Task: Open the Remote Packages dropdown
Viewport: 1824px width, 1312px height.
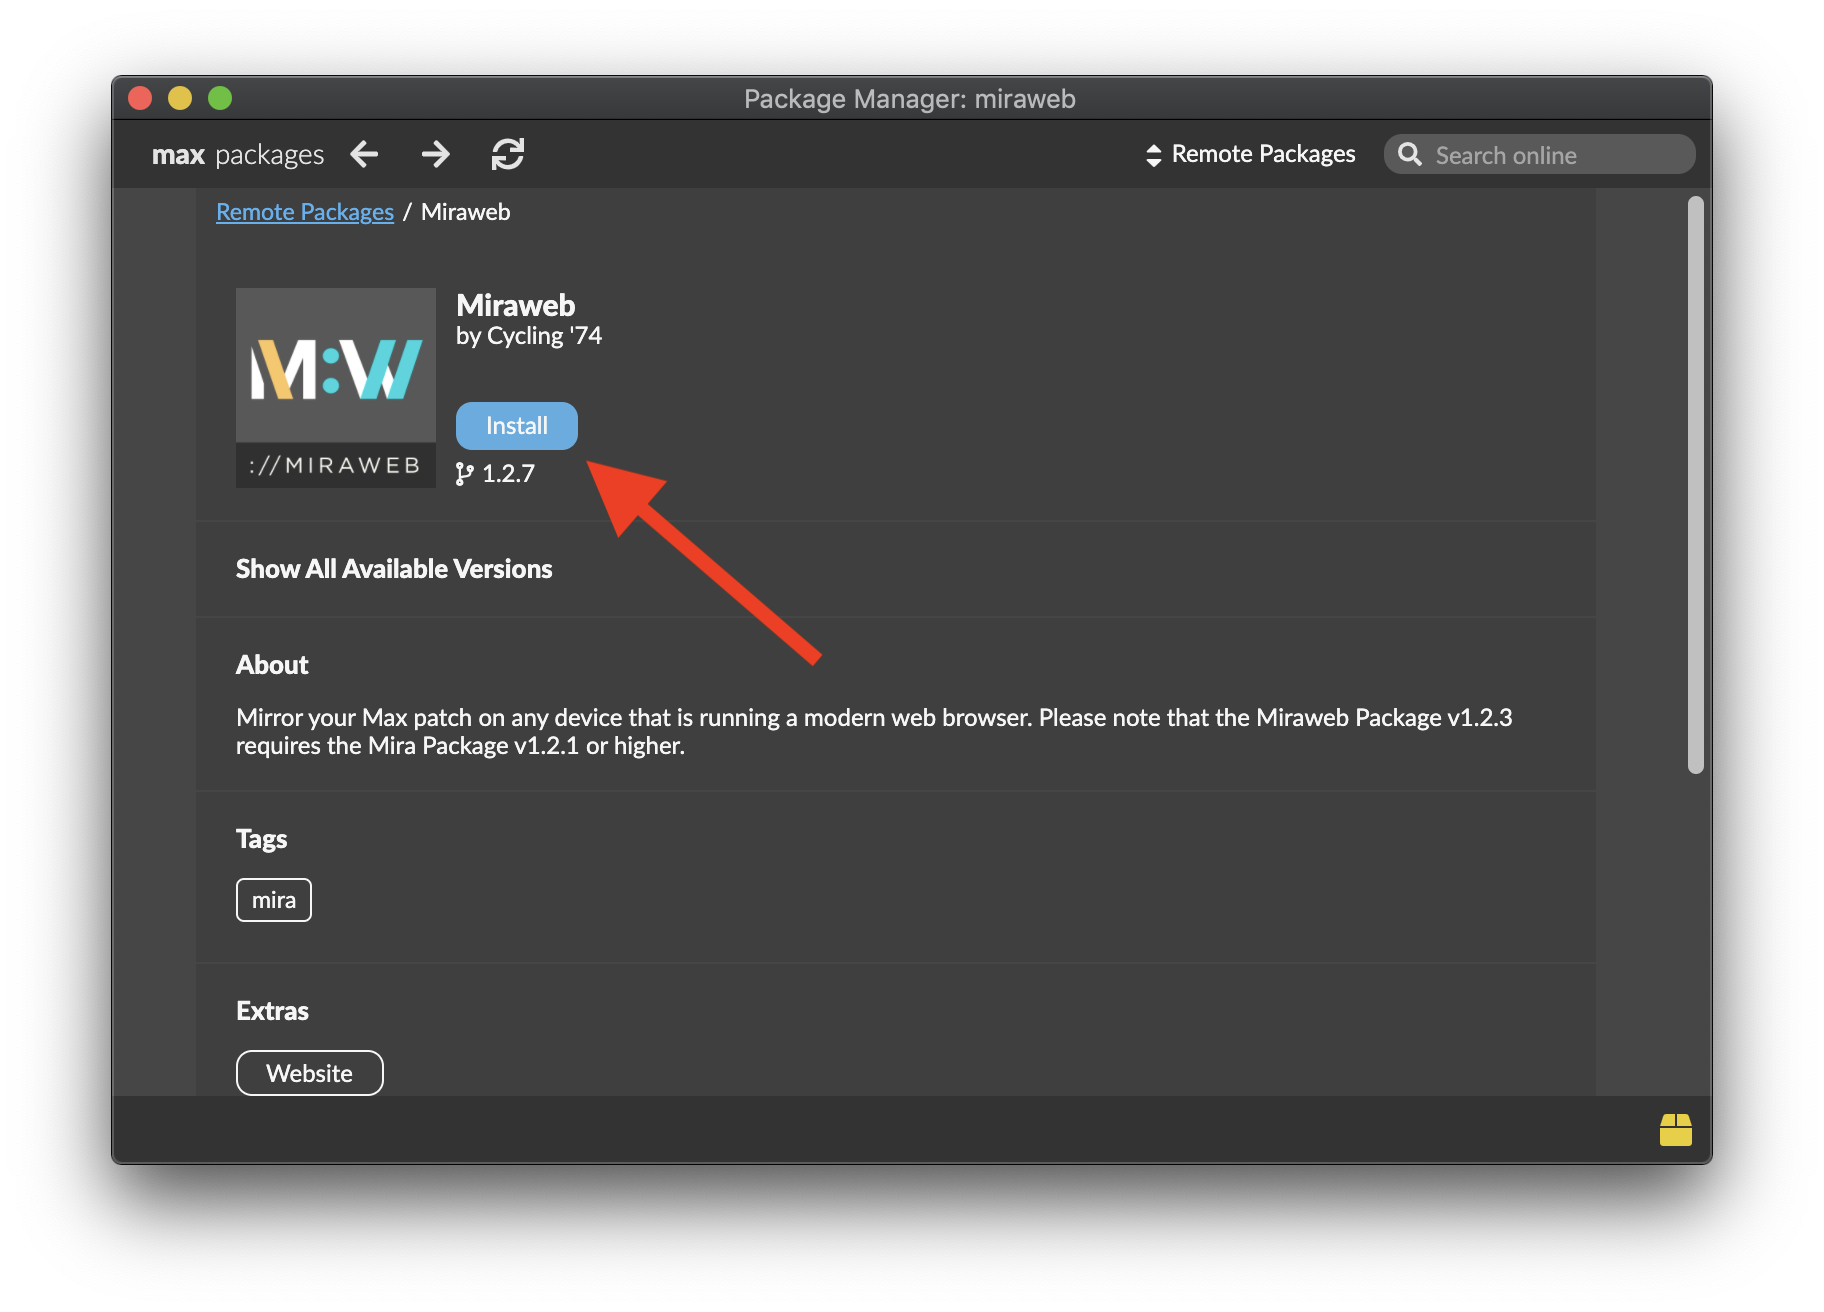Action: point(1250,154)
